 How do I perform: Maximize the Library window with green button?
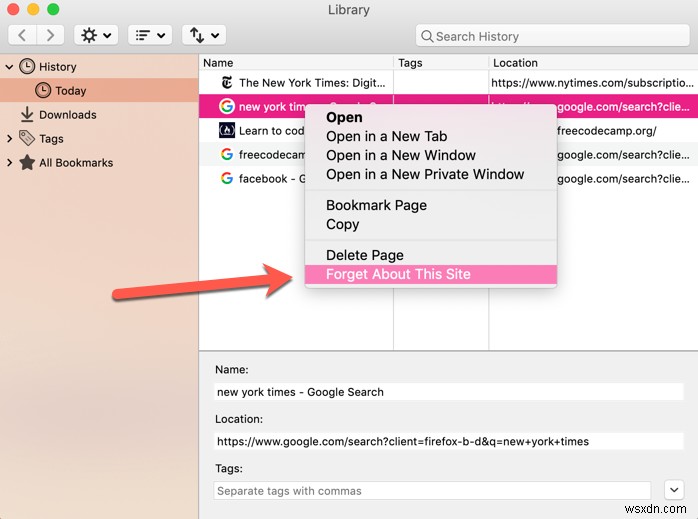(53, 9)
